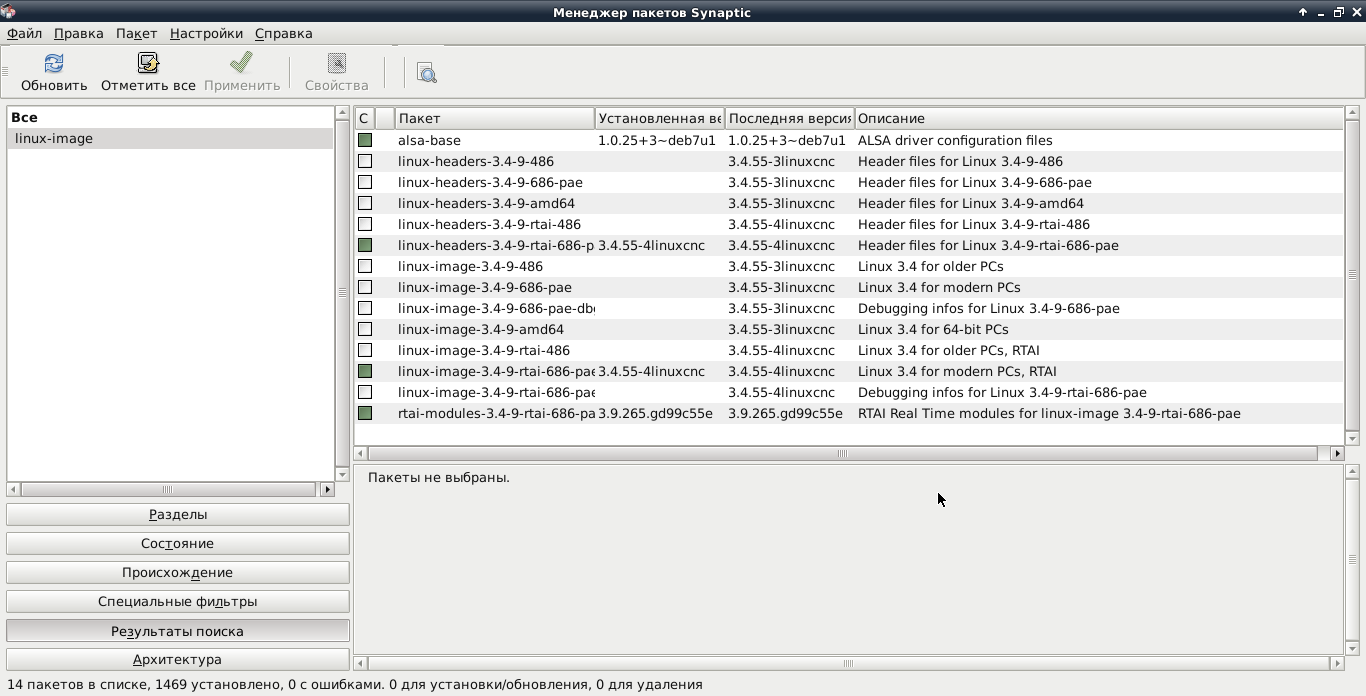Click the Отметить все toolbar icon
Image resolution: width=1366 pixels, height=696 pixels.
tap(148, 63)
